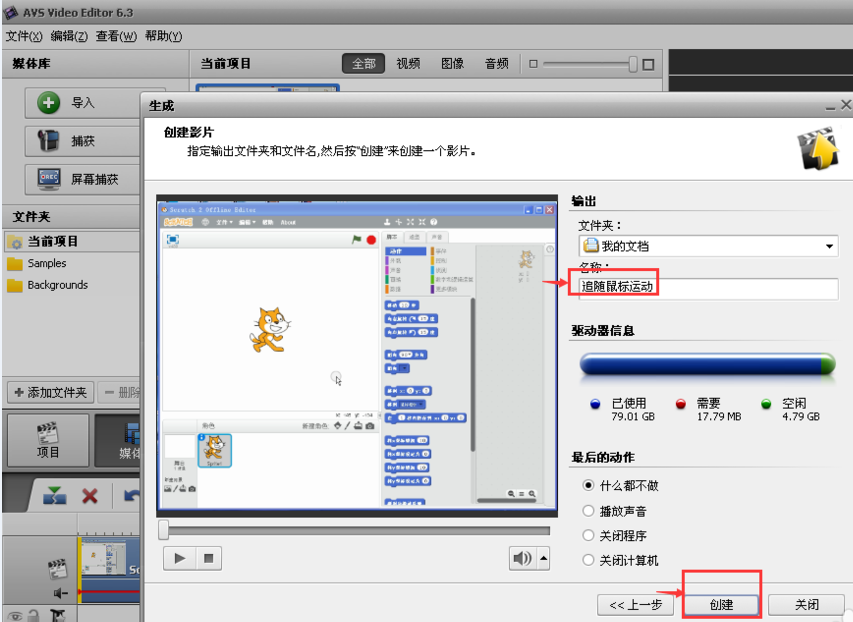Image resolution: width=853 pixels, height=622 pixels.
Task: Select the Capture (捕获) sidebar icon
Action: (x=50, y=140)
